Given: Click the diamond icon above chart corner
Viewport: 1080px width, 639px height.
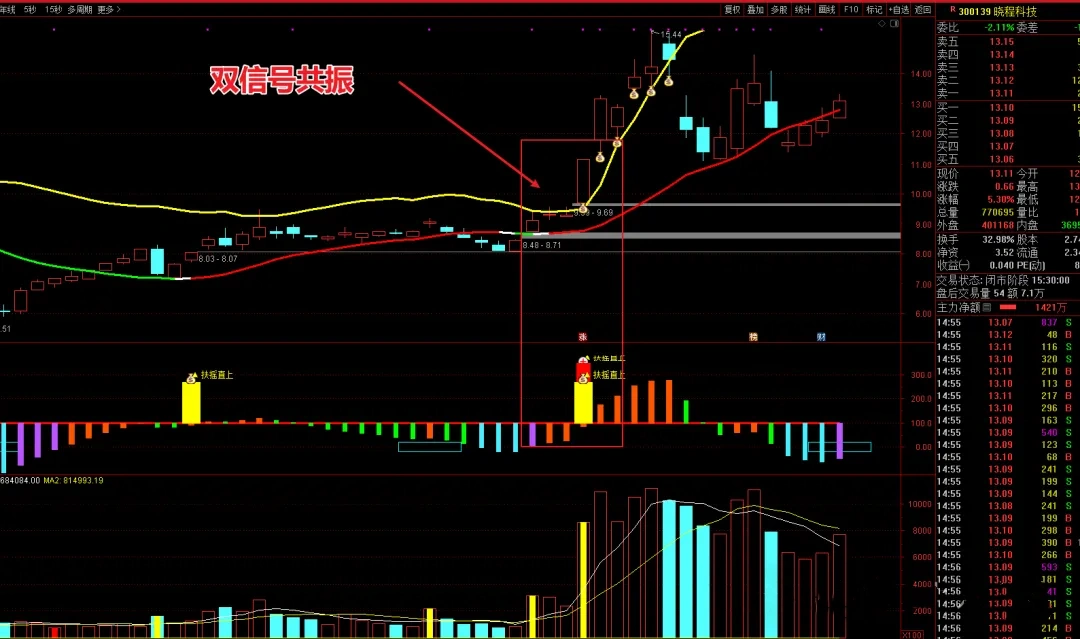Looking at the screenshot, I should click(882, 23).
